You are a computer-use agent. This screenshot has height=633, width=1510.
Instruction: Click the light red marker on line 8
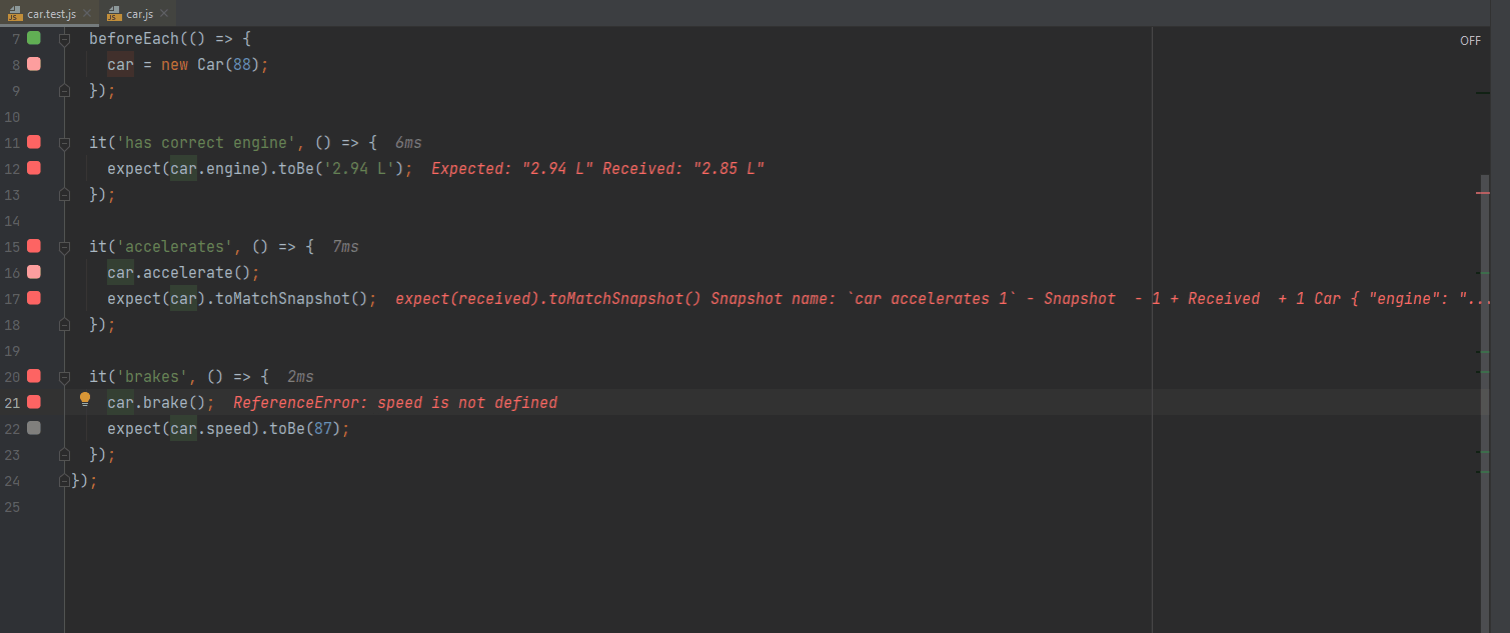[34, 64]
